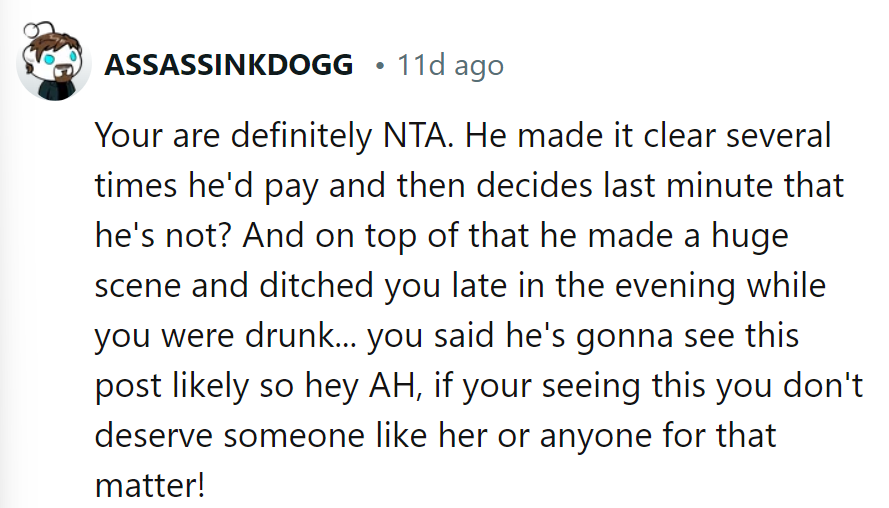The width and height of the screenshot is (889, 508).
Task: Click the final word "matter!"
Action: coord(150,486)
